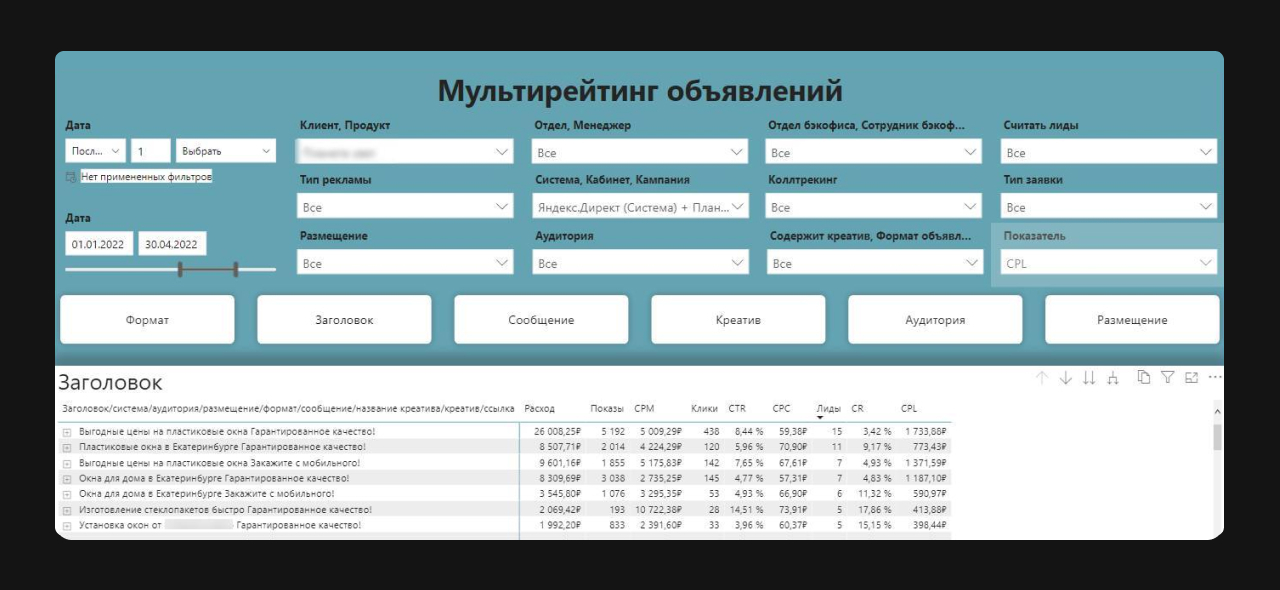Image resolution: width=1280 pixels, height=590 pixels.
Task: Go to next level double-arrow icon
Action: click(1089, 377)
